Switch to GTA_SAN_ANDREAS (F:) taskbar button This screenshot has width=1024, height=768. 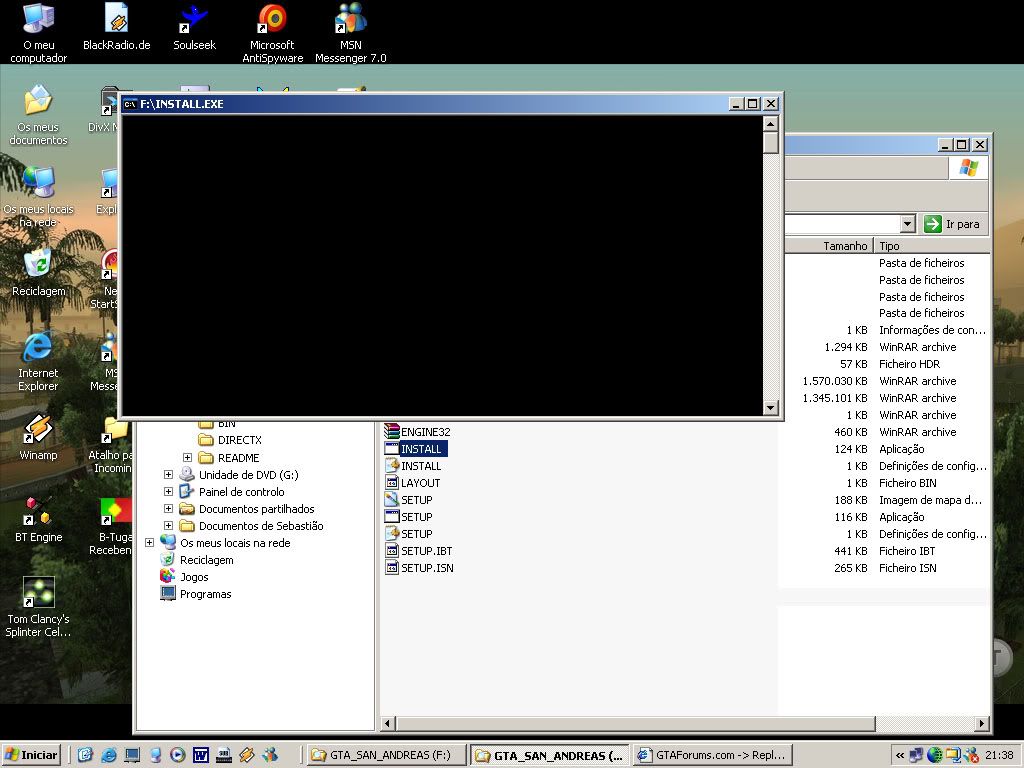coord(383,755)
